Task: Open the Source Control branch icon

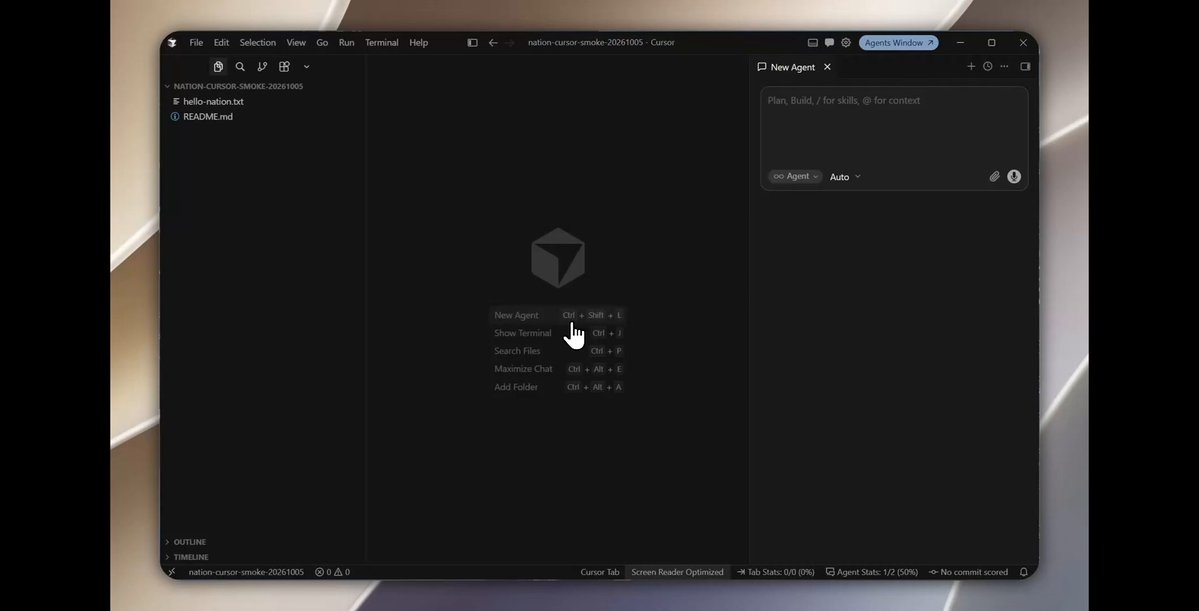Action: [262, 67]
